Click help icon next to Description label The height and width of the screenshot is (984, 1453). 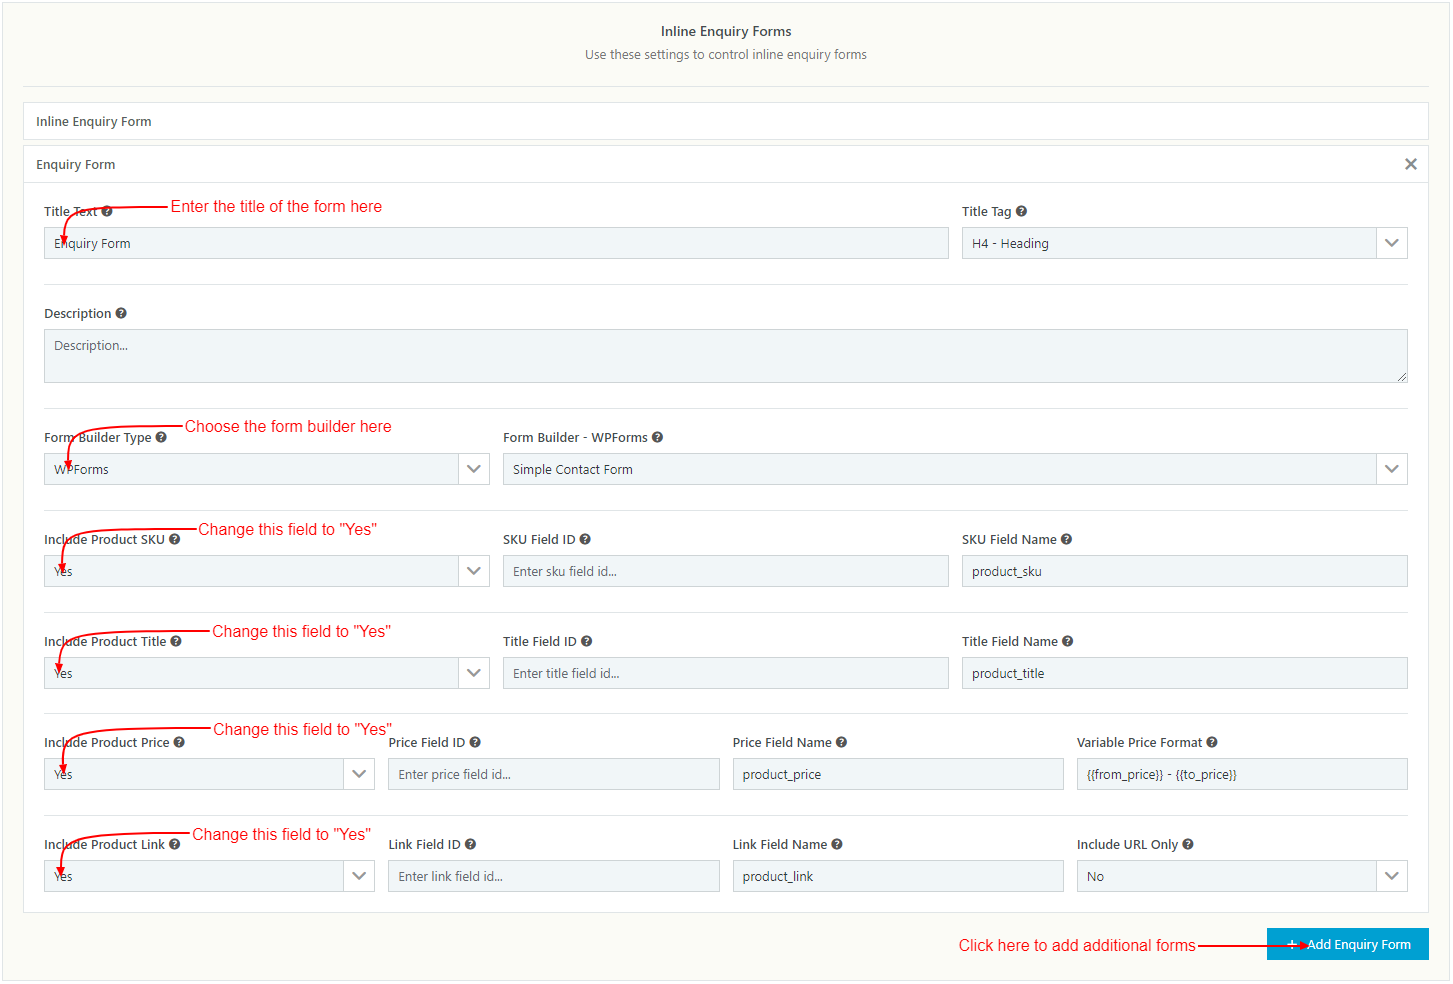tap(121, 314)
